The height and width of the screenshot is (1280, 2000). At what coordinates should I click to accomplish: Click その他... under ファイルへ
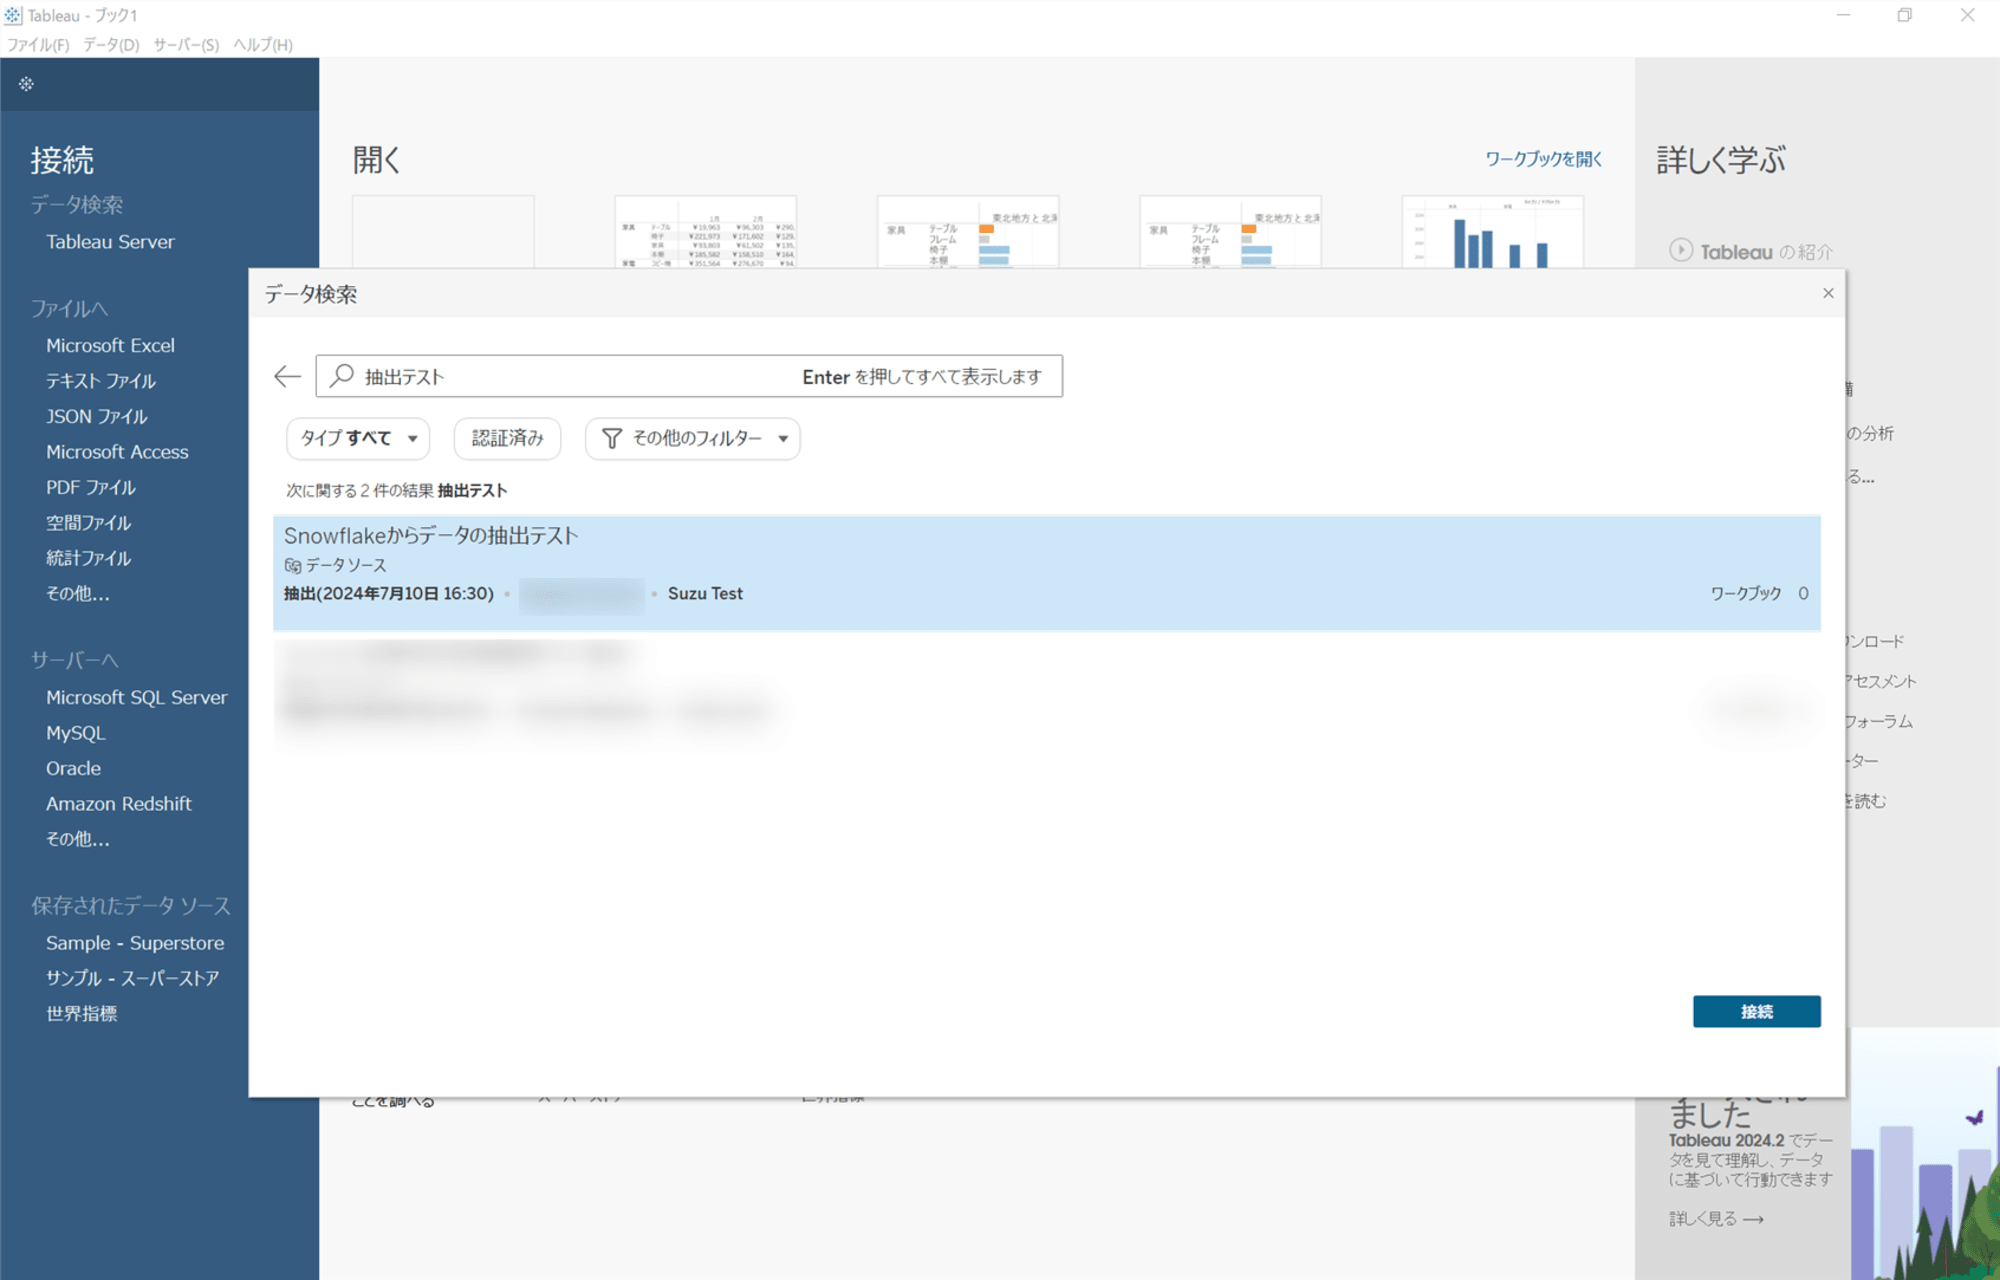[78, 593]
